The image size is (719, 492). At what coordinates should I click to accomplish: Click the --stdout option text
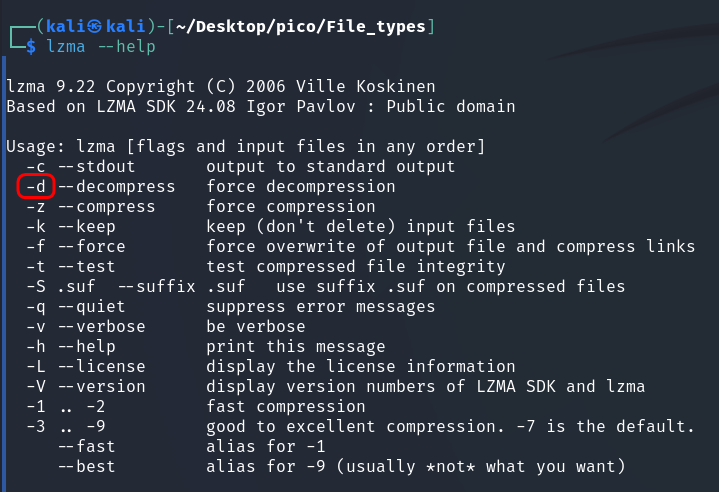coord(105,166)
